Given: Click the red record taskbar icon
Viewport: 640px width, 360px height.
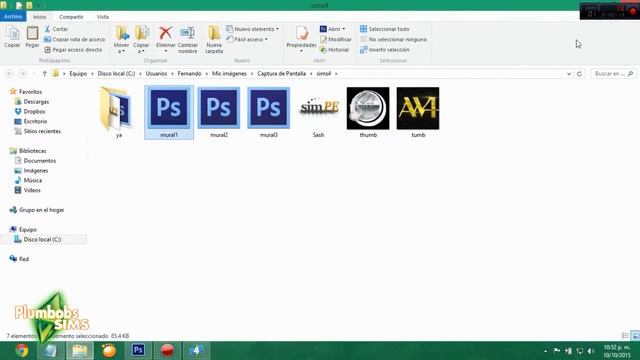Looking at the screenshot, I should (167, 350).
